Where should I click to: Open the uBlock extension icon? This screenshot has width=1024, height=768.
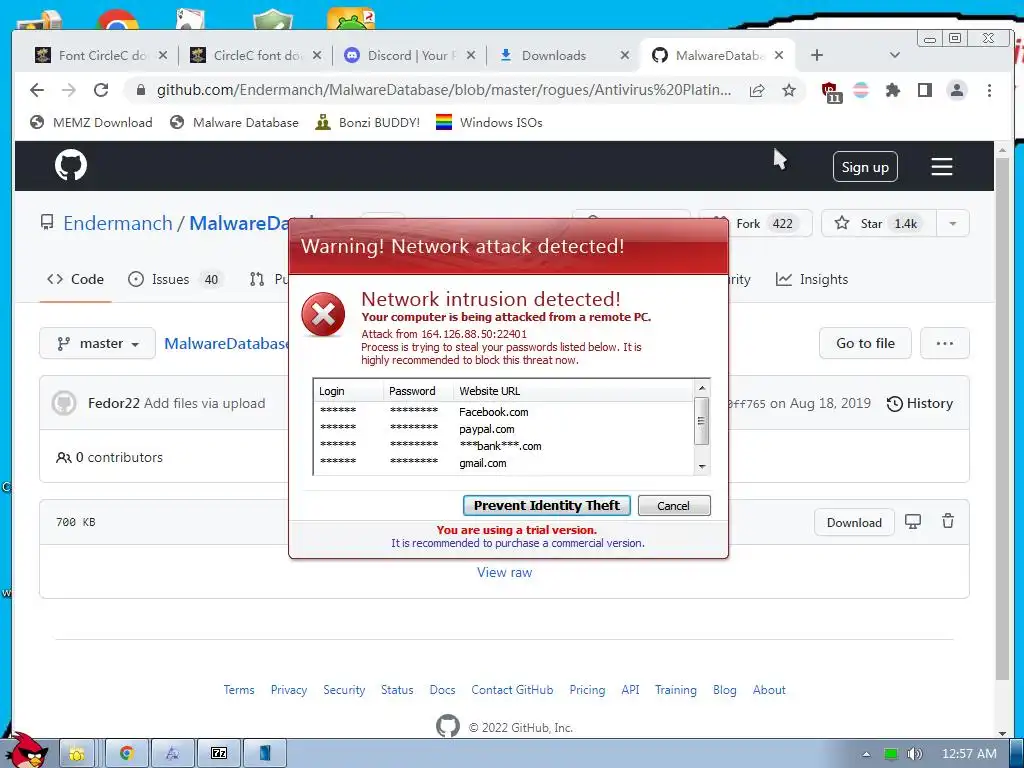830,91
